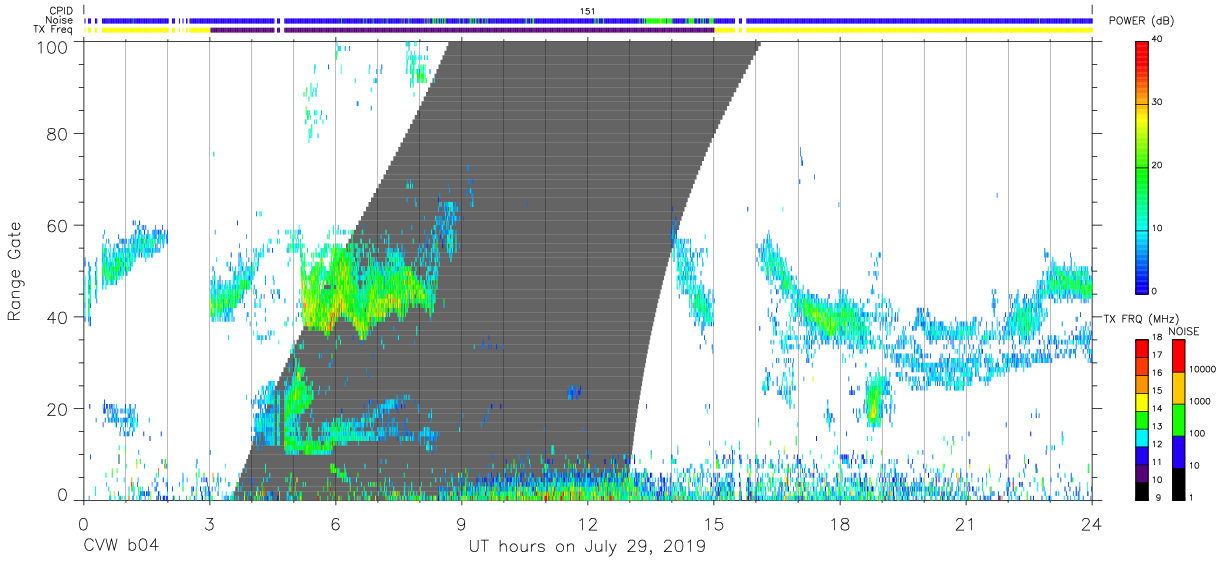Screen dimensions: 1228x567
Task: Click the "60" tick on the Range Gate axis
Action: tap(58, 226)
